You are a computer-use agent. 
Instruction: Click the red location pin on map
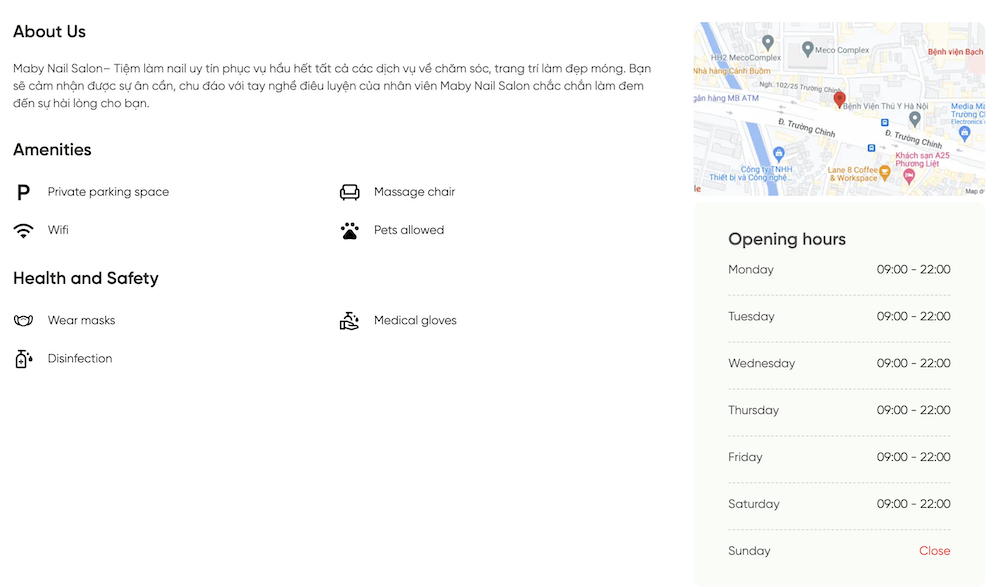[x=839, y=99]
